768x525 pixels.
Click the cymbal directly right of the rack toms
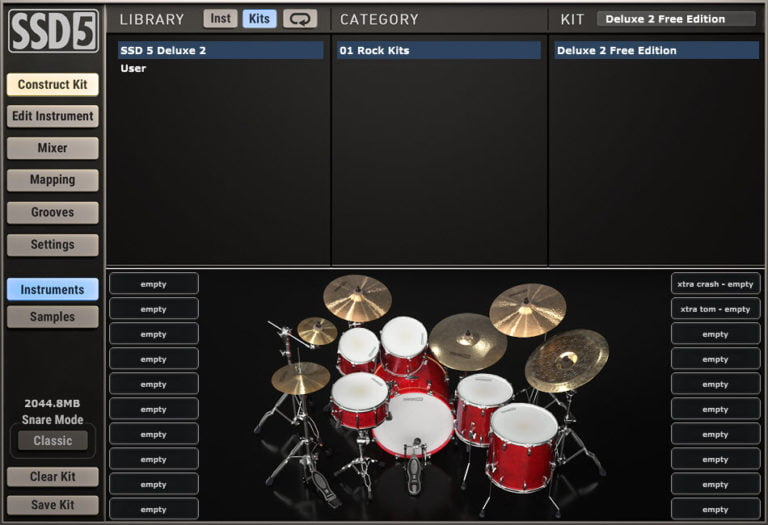coord(468,341)
